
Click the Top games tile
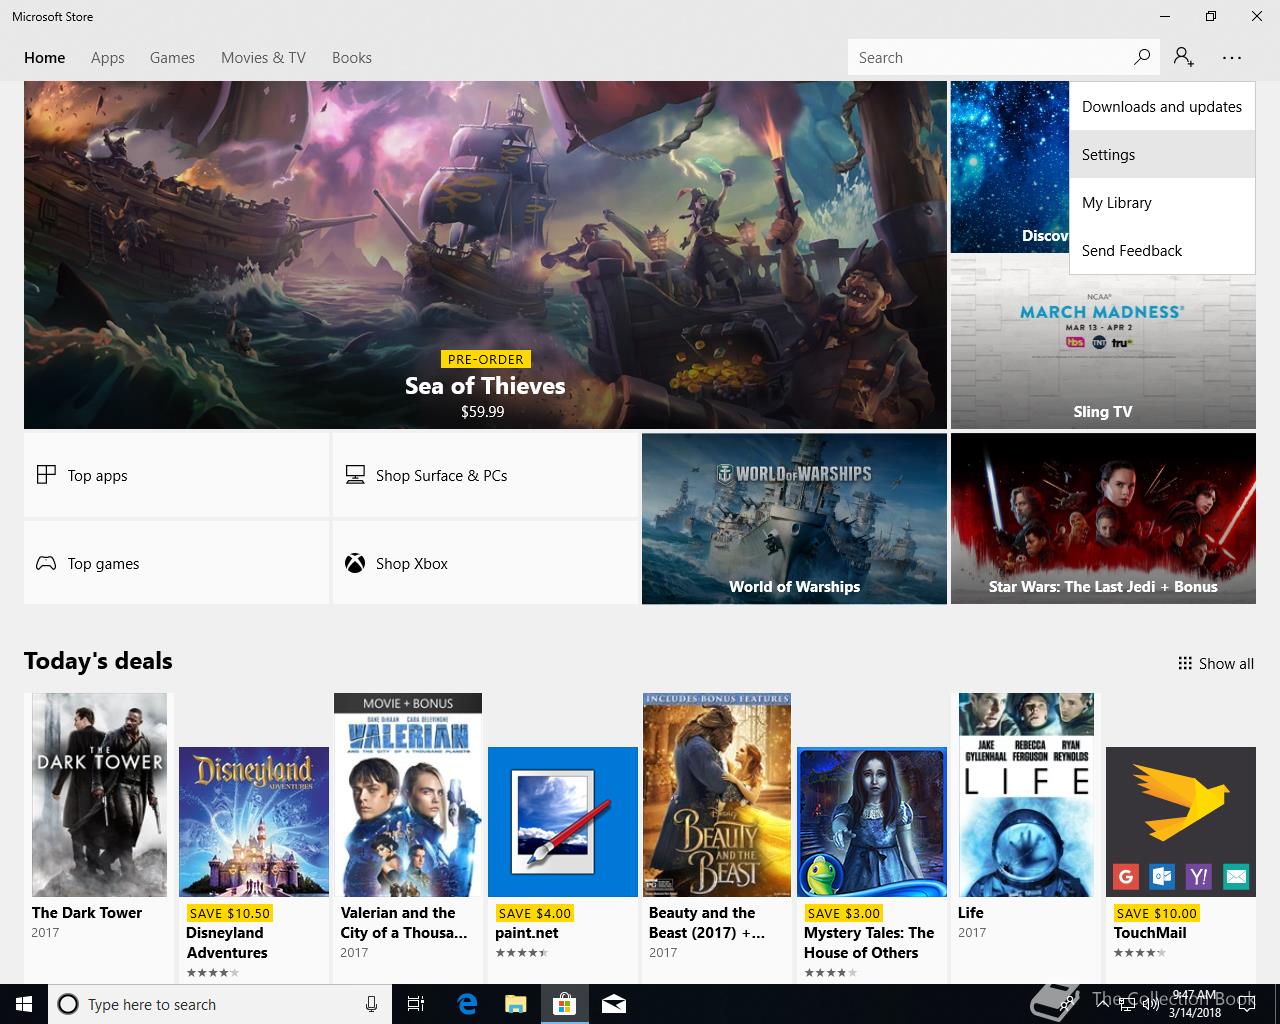(x=176, y=563)
